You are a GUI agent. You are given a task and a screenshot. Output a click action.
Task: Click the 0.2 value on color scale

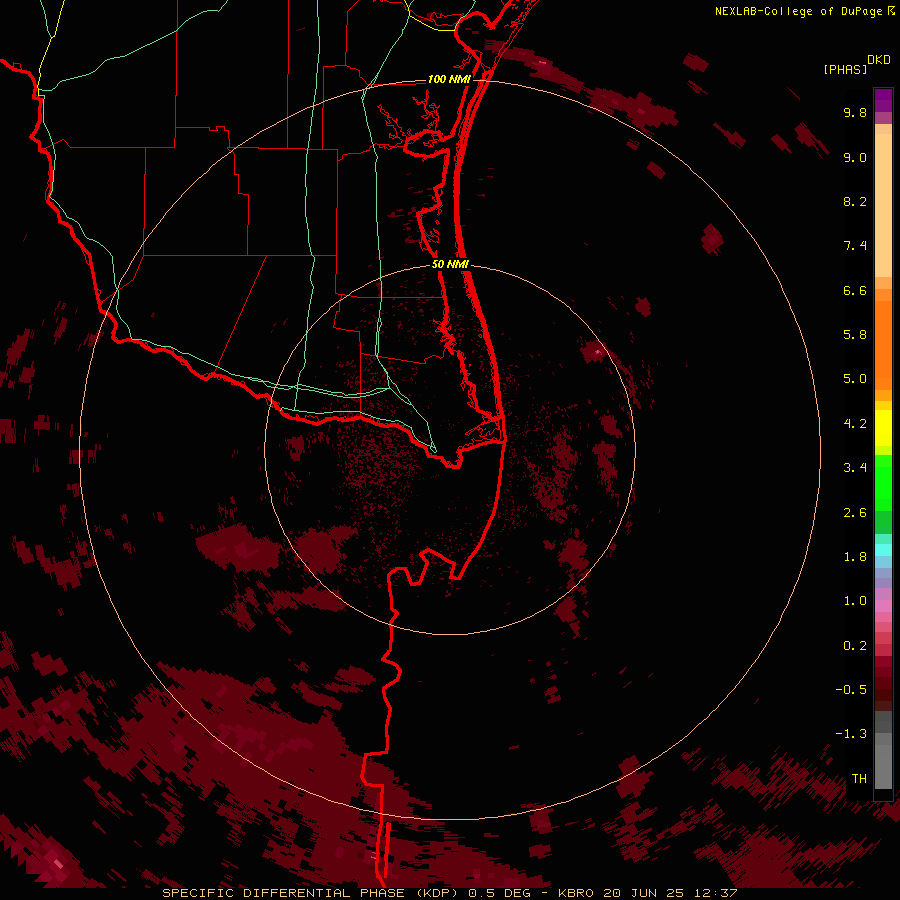pyautogui.click(x=855, y=646)
